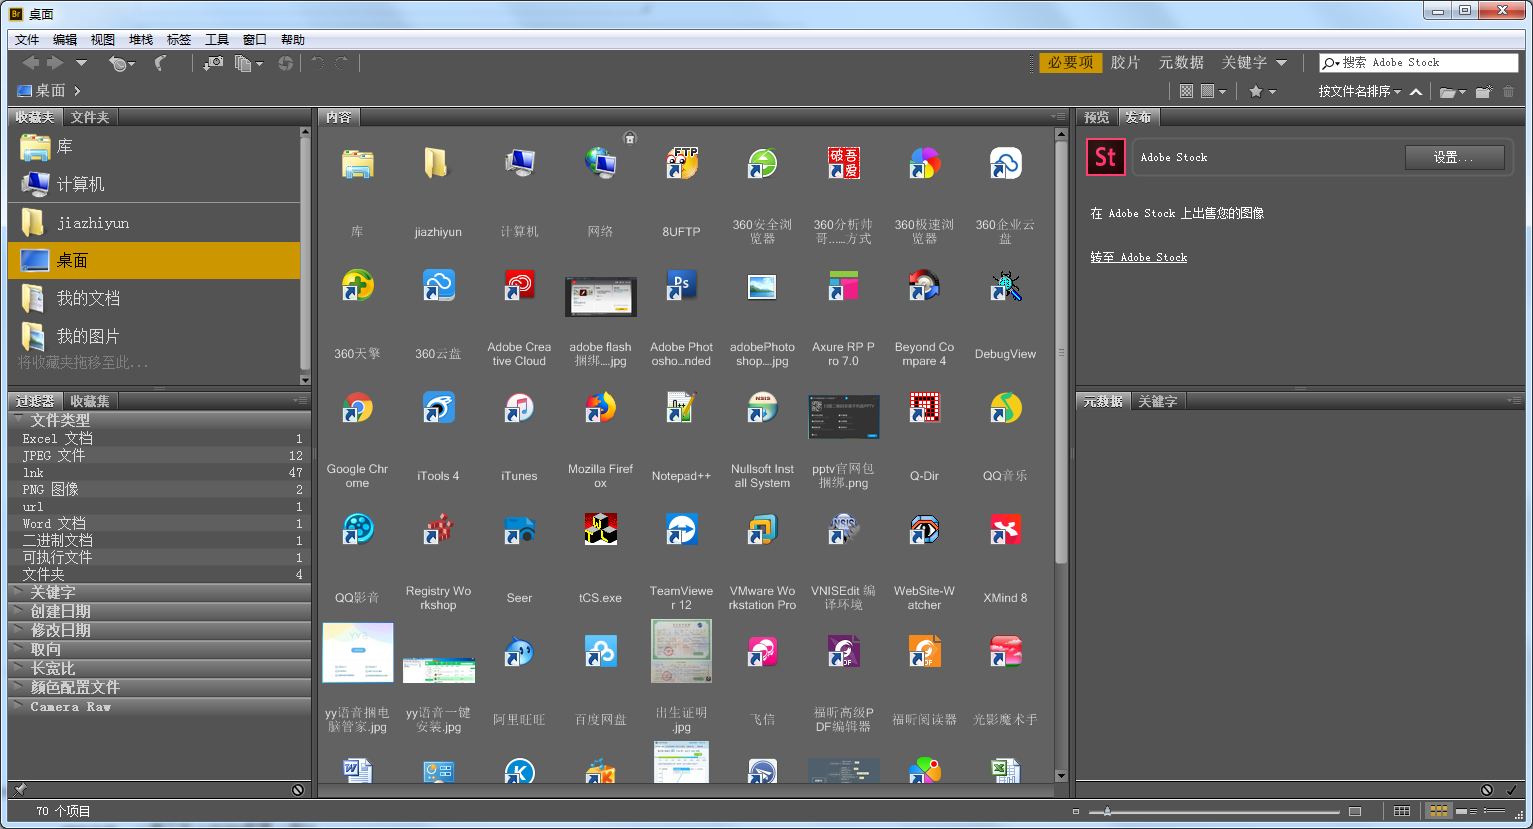This screenshot has width=1533, height=829.
Task: Click the 转至 Adobe Stock link
Action: point(1138,257)
